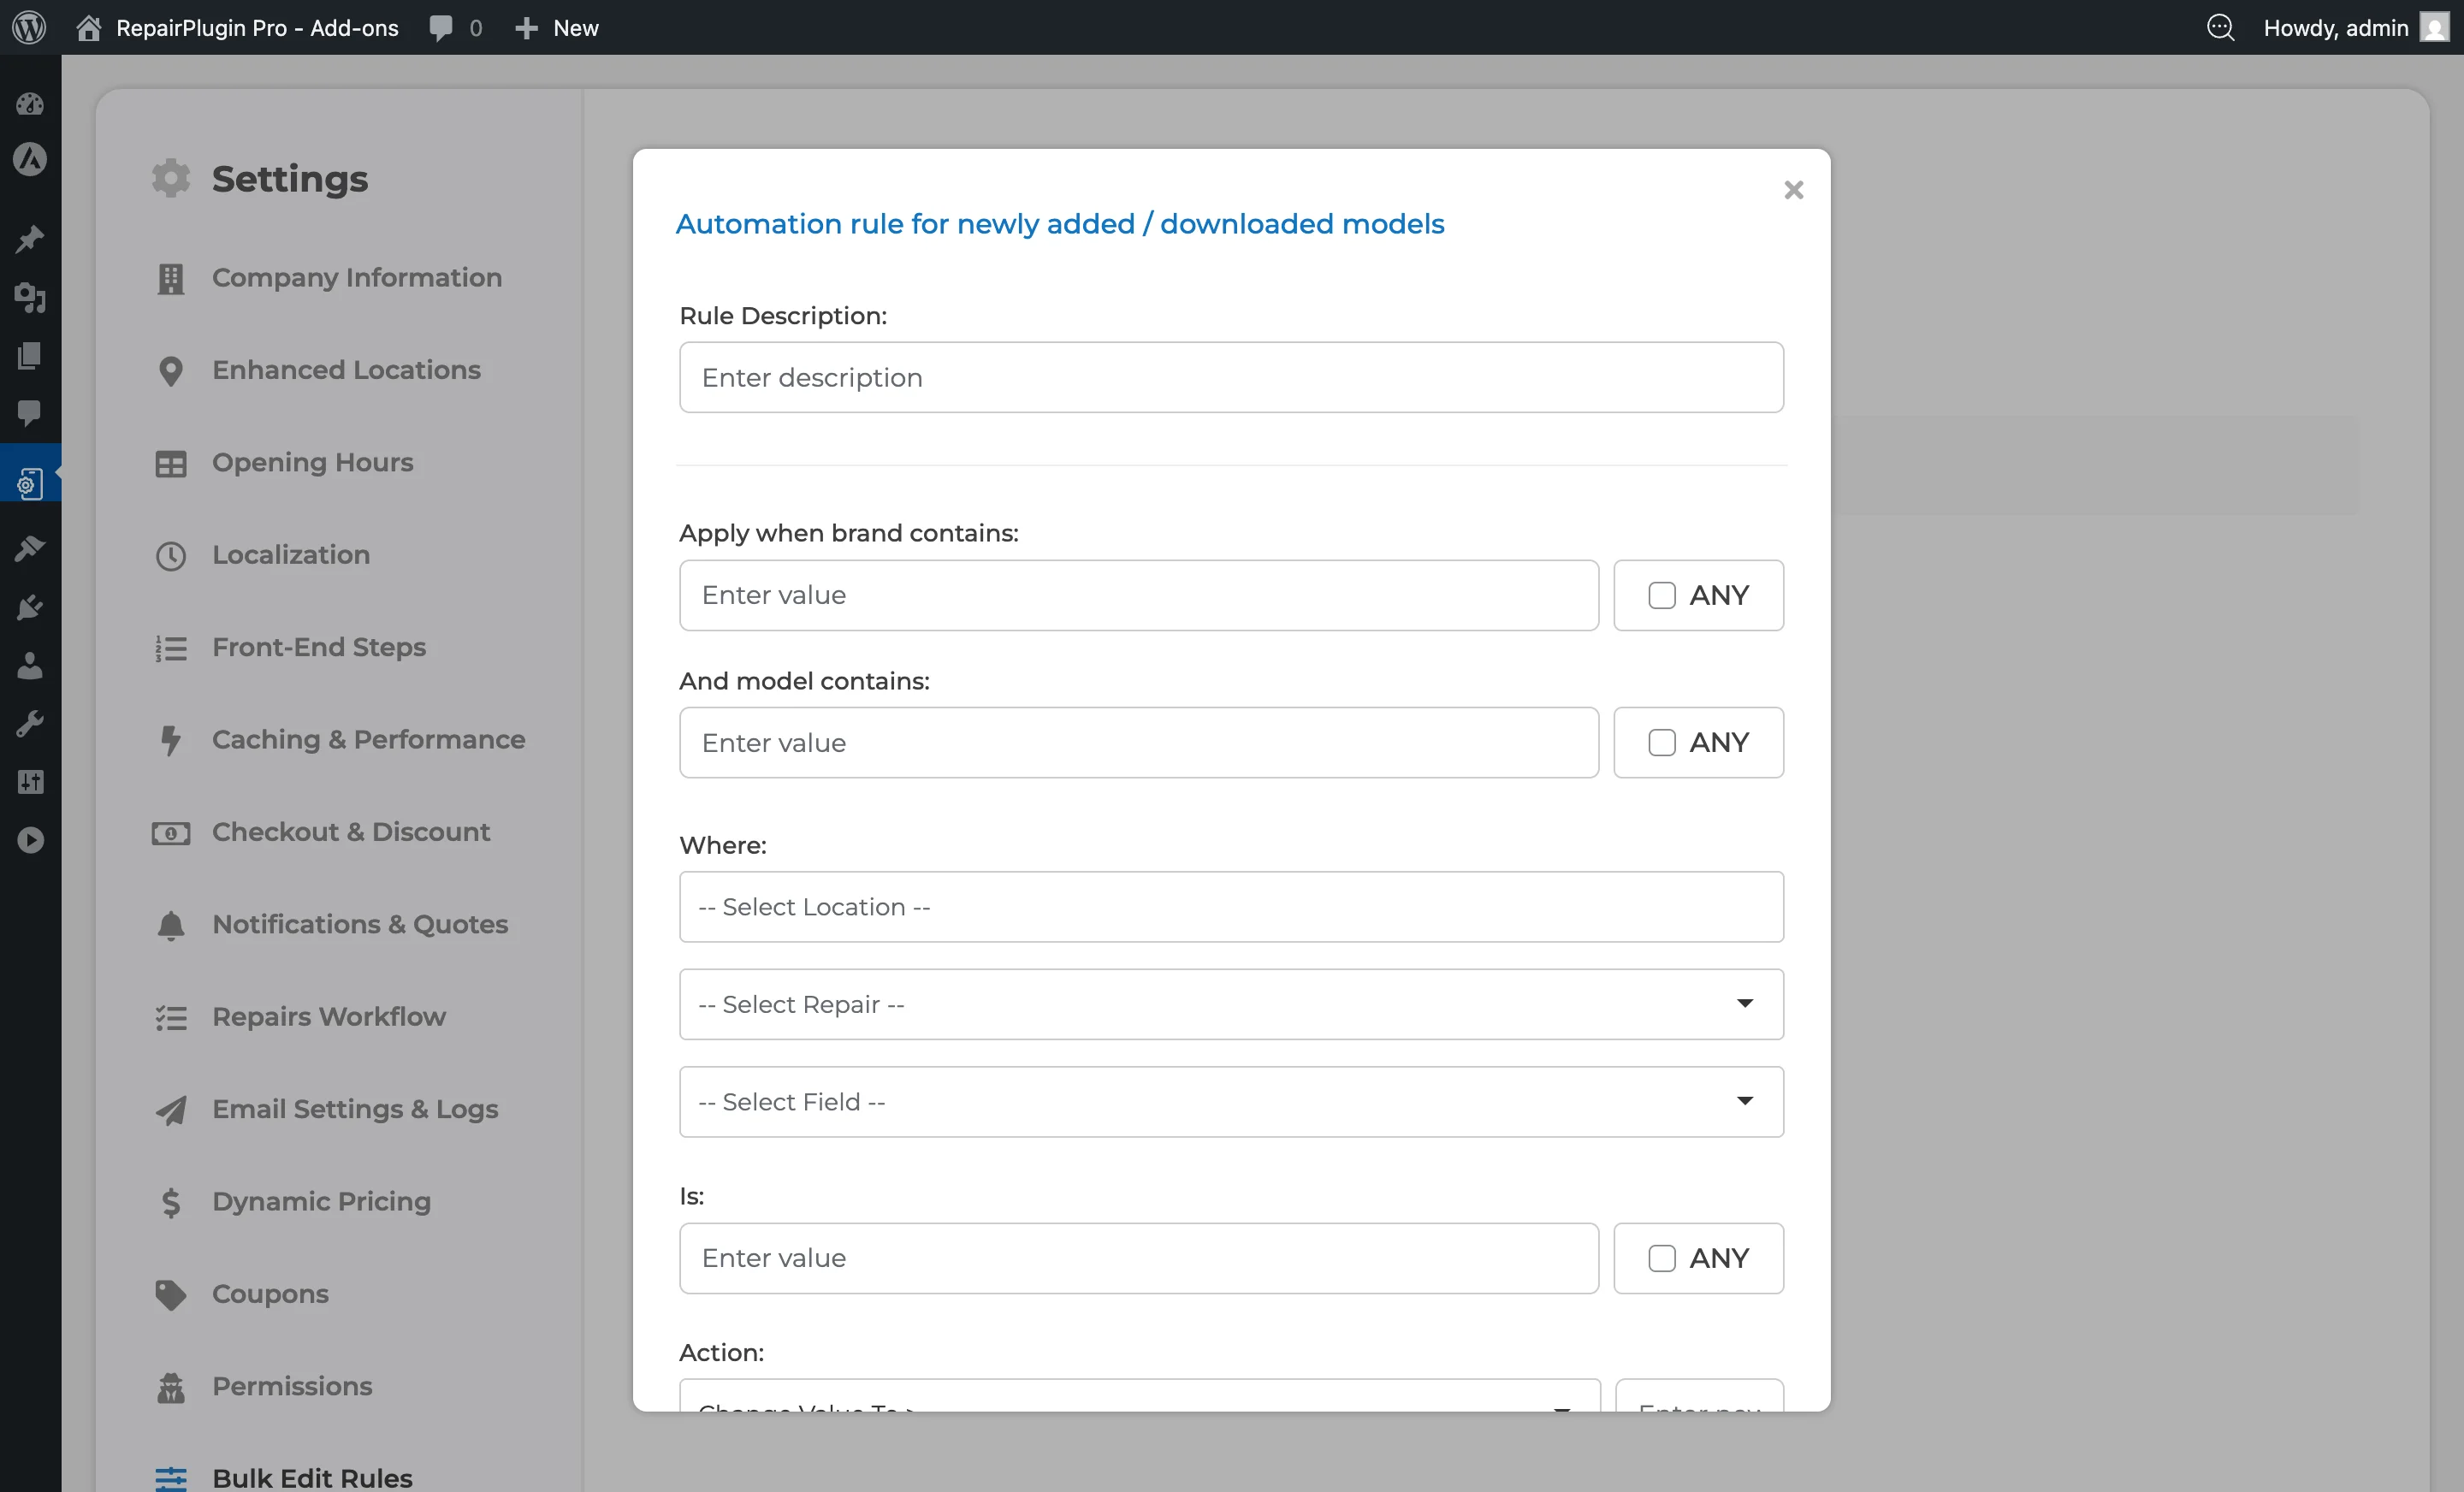
Task: Open the Tools wrench icon
Action: [31, 723]
